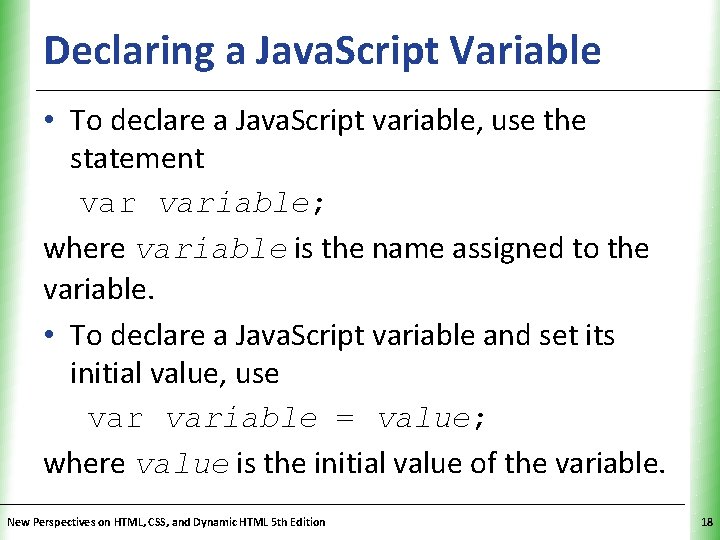Click the footer text 'New Perspectives on HTML, CSS'
Screen dimensions: 720x540
(x=165, y=522)
